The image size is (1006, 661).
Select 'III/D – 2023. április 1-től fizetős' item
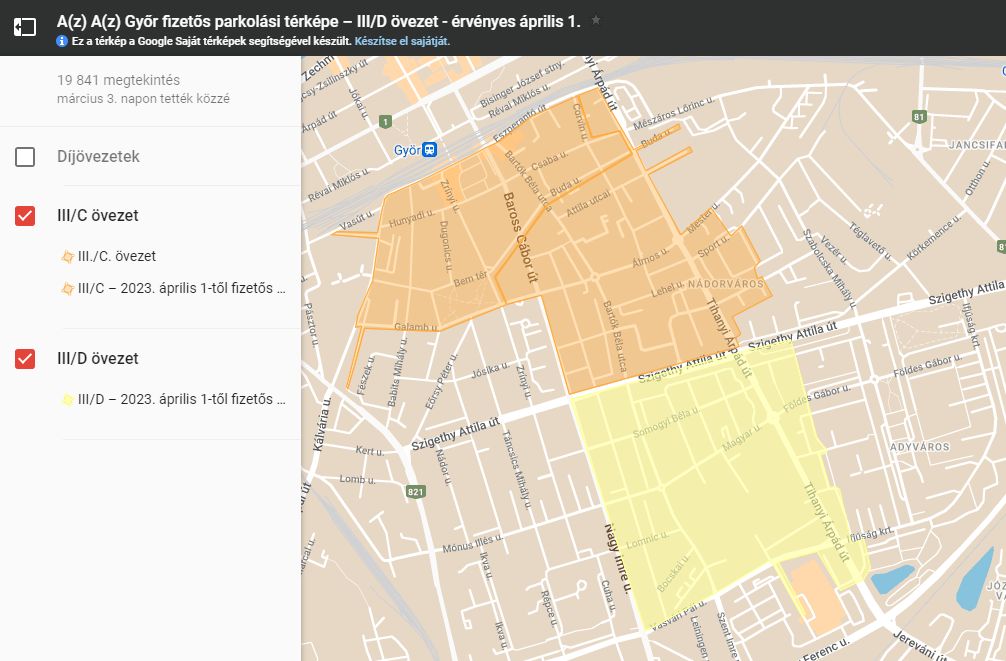click(x=181, y=400)
